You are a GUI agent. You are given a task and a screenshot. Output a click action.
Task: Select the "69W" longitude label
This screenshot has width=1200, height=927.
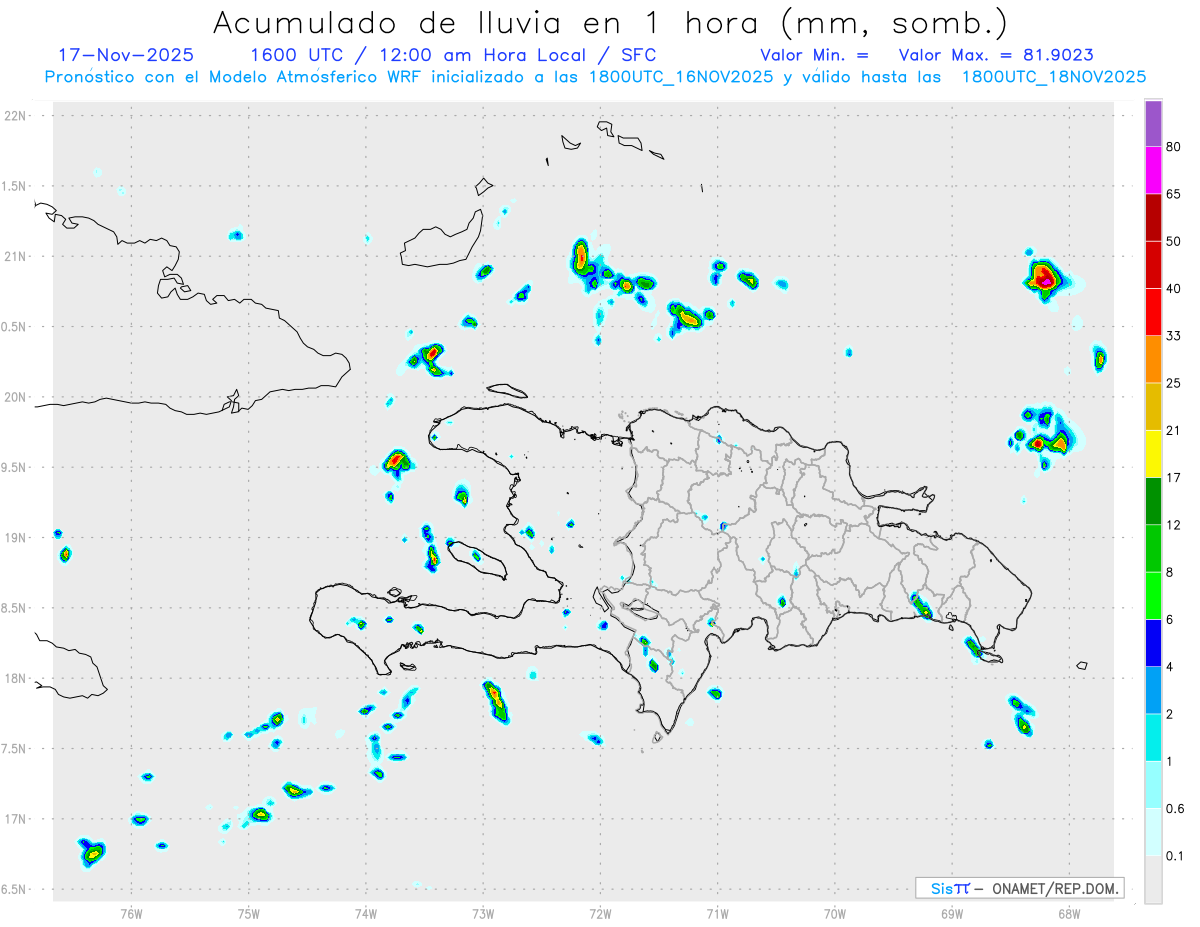[952, 913]
